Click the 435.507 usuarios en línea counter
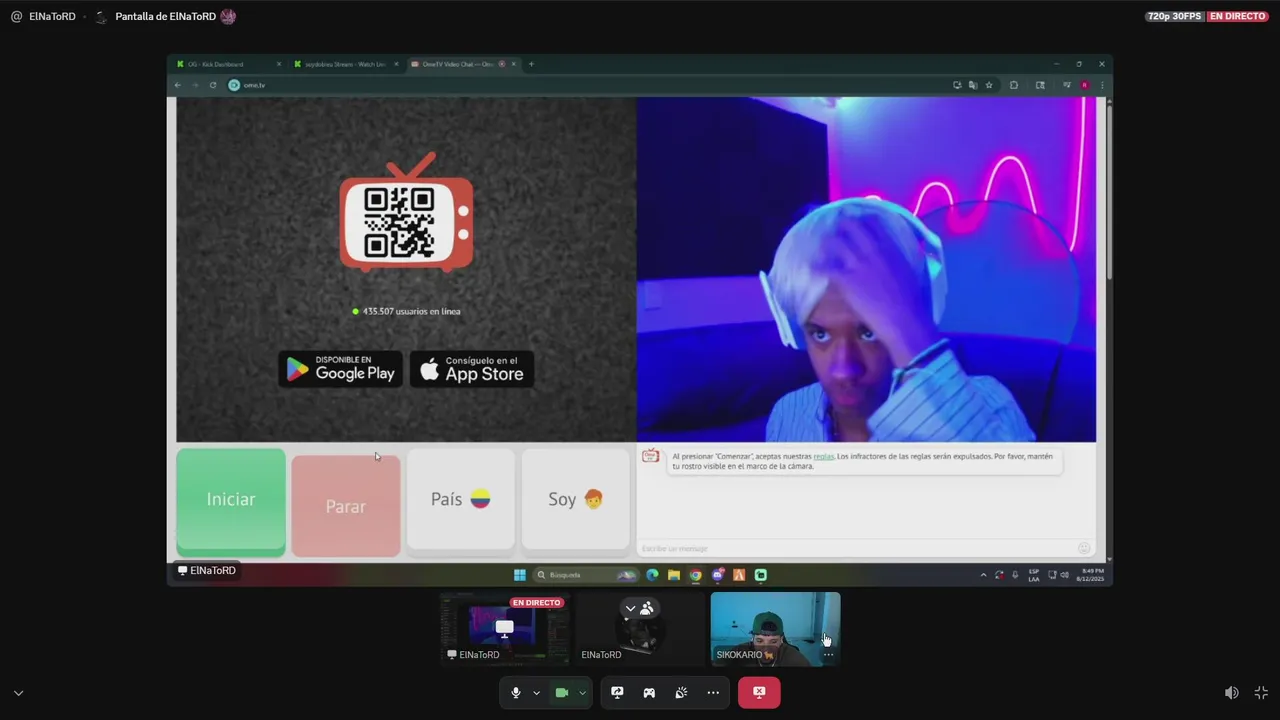The width and height of the screenshot is (1280, 720). tap(406, 311)
